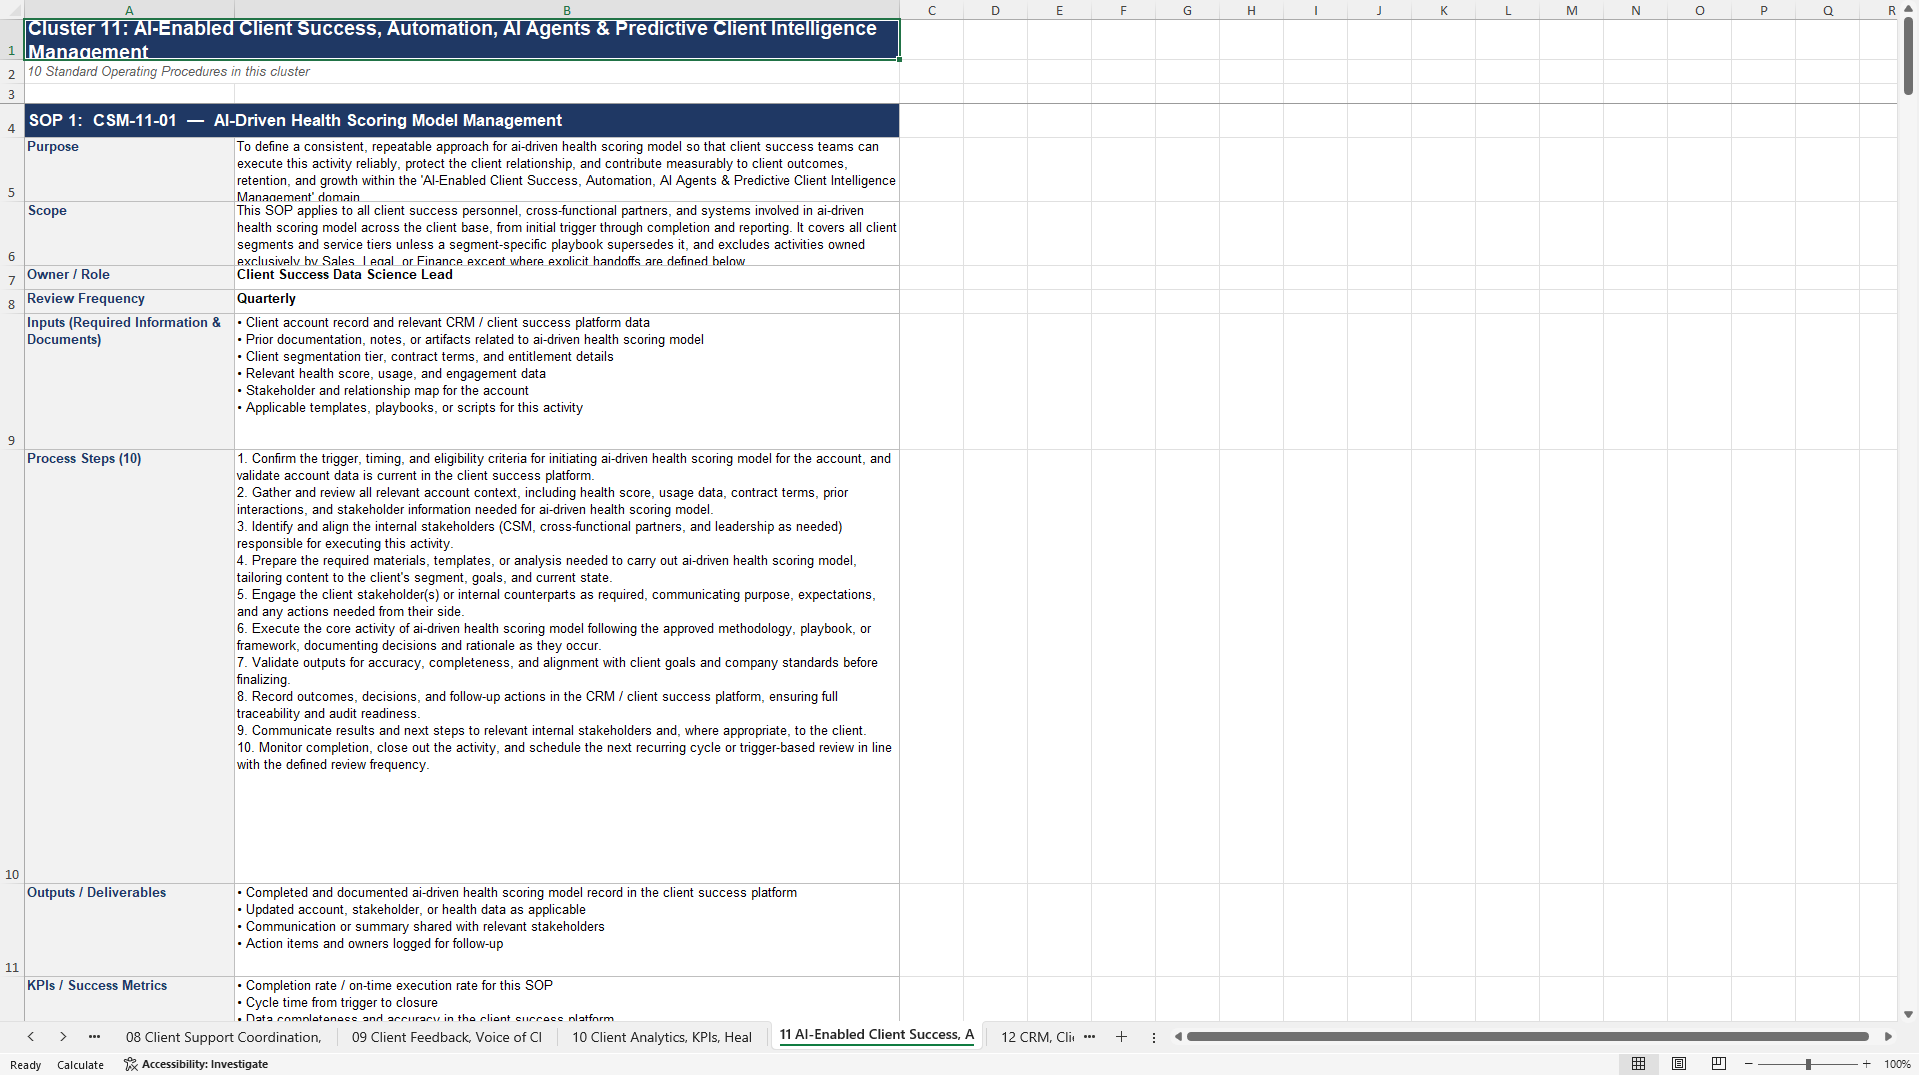The image size is (1919, 1075).
Task: Click Ready status indicator
Action: [26, 1065]
